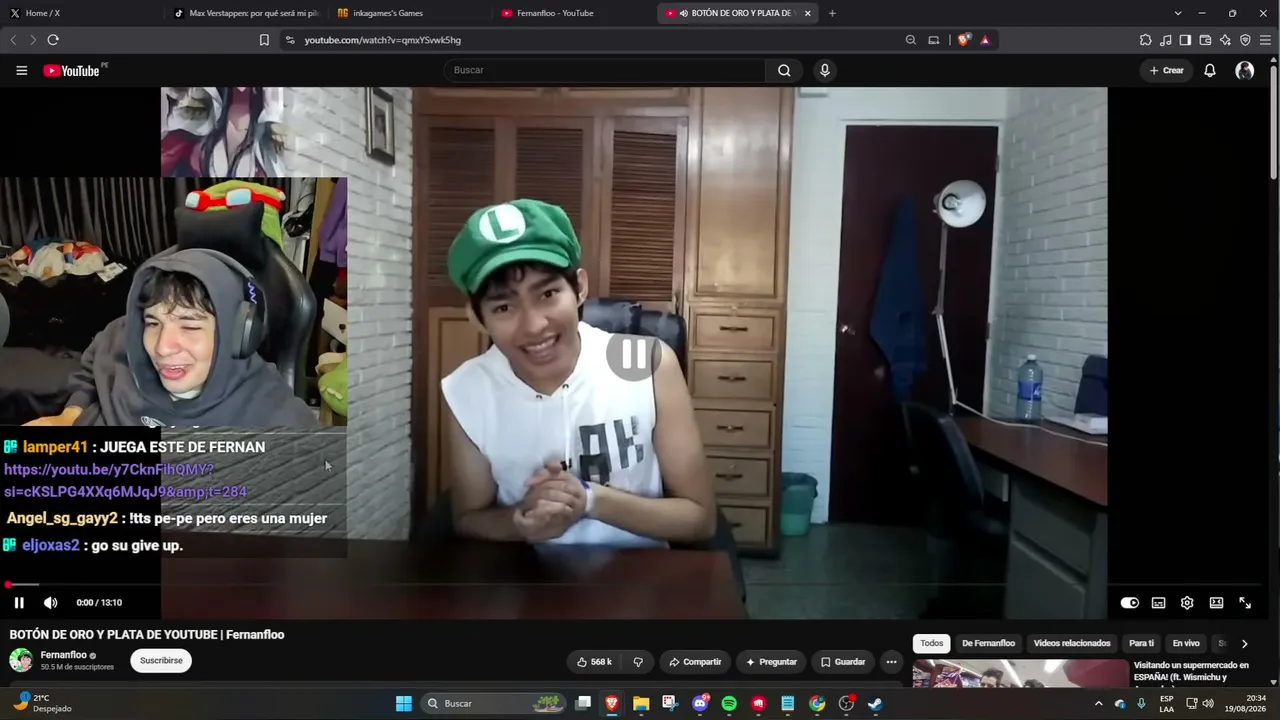Toggle subtitles on the video
This screenshot has height=720, width=1280.
click(x=1158, y=603)
